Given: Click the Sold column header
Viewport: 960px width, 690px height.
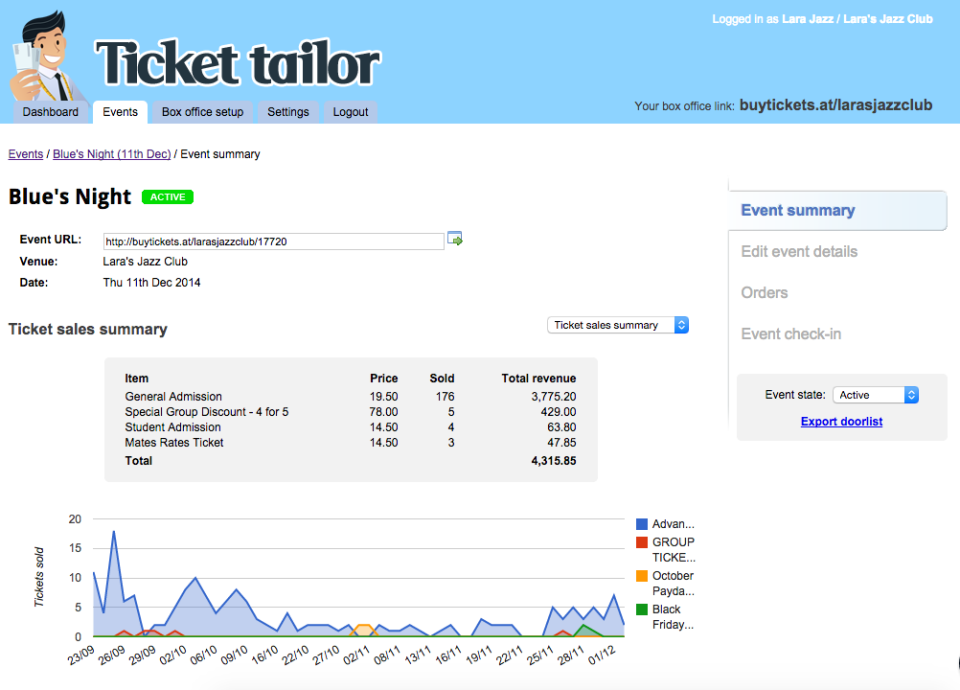Looking at the screenshot, I should [442, 378].
